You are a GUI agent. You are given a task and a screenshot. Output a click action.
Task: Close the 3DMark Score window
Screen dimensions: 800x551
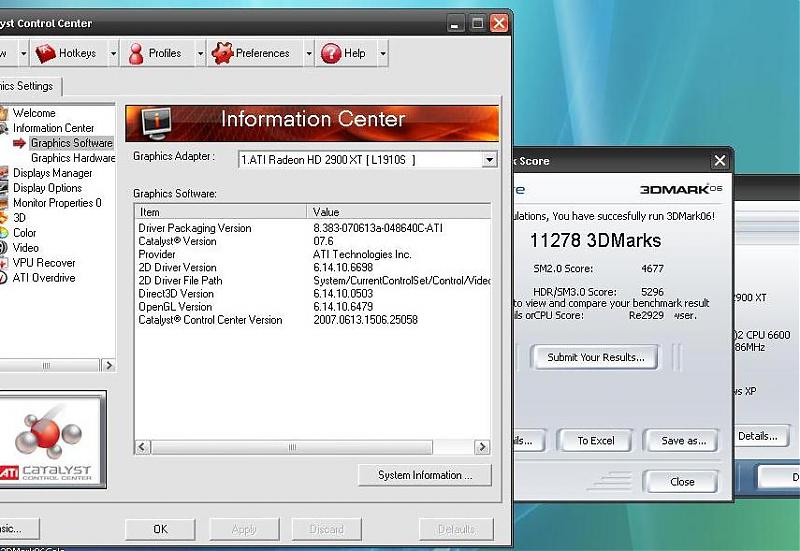click(719, 161)
